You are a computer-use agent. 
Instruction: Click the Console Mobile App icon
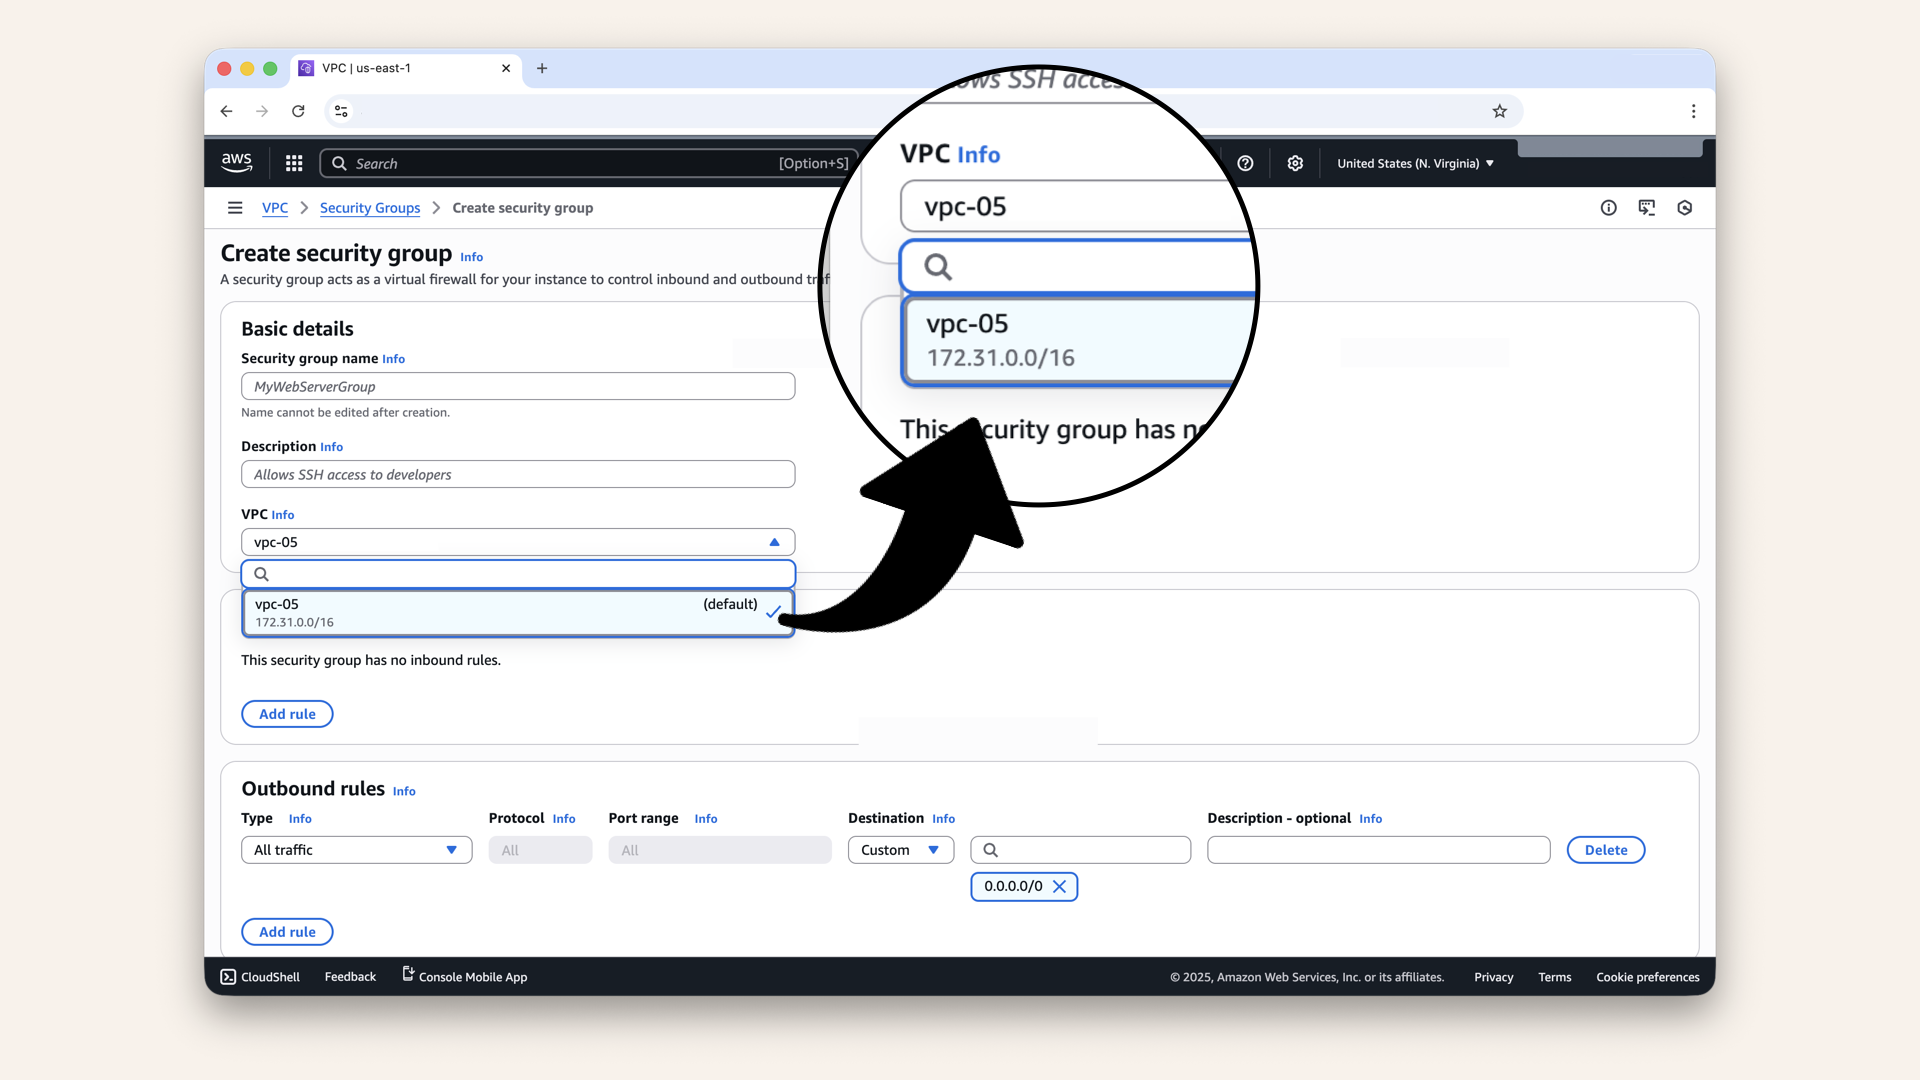[406, 975]
